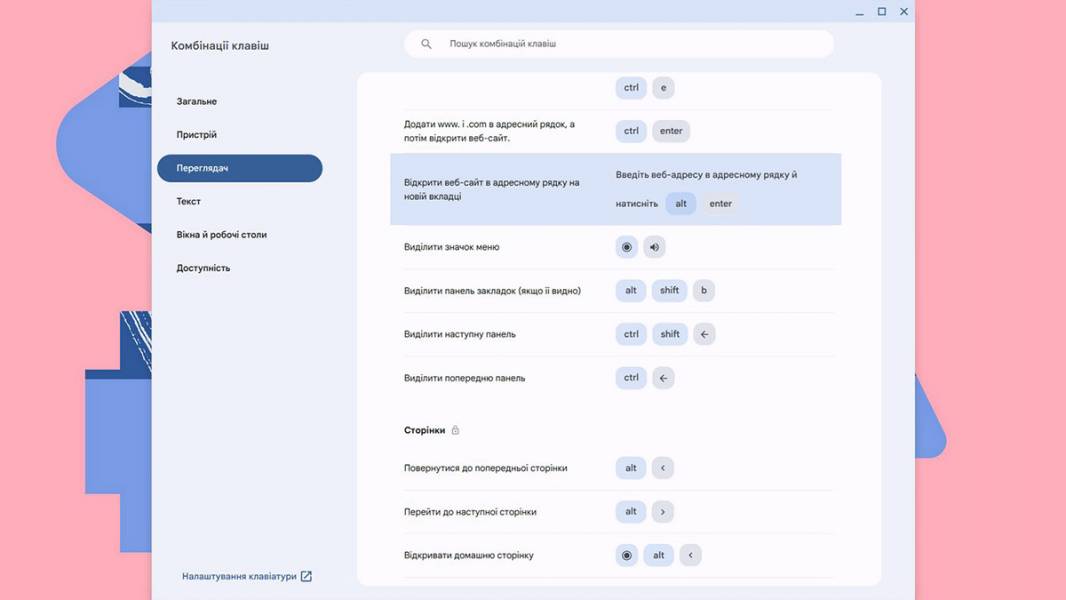This screenshot has width=1066, height=600.
Task: Click the launcher key icon for menu highlight
Action: tap(626, 247)
